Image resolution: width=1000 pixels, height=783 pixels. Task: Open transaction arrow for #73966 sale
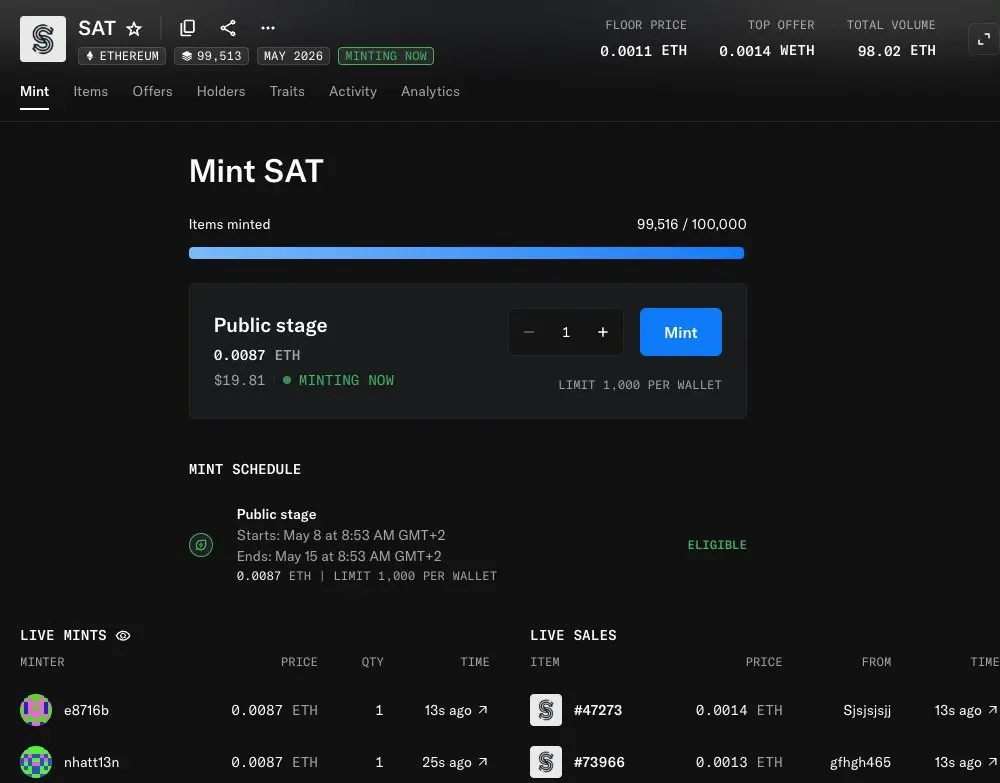pos(992,762)
